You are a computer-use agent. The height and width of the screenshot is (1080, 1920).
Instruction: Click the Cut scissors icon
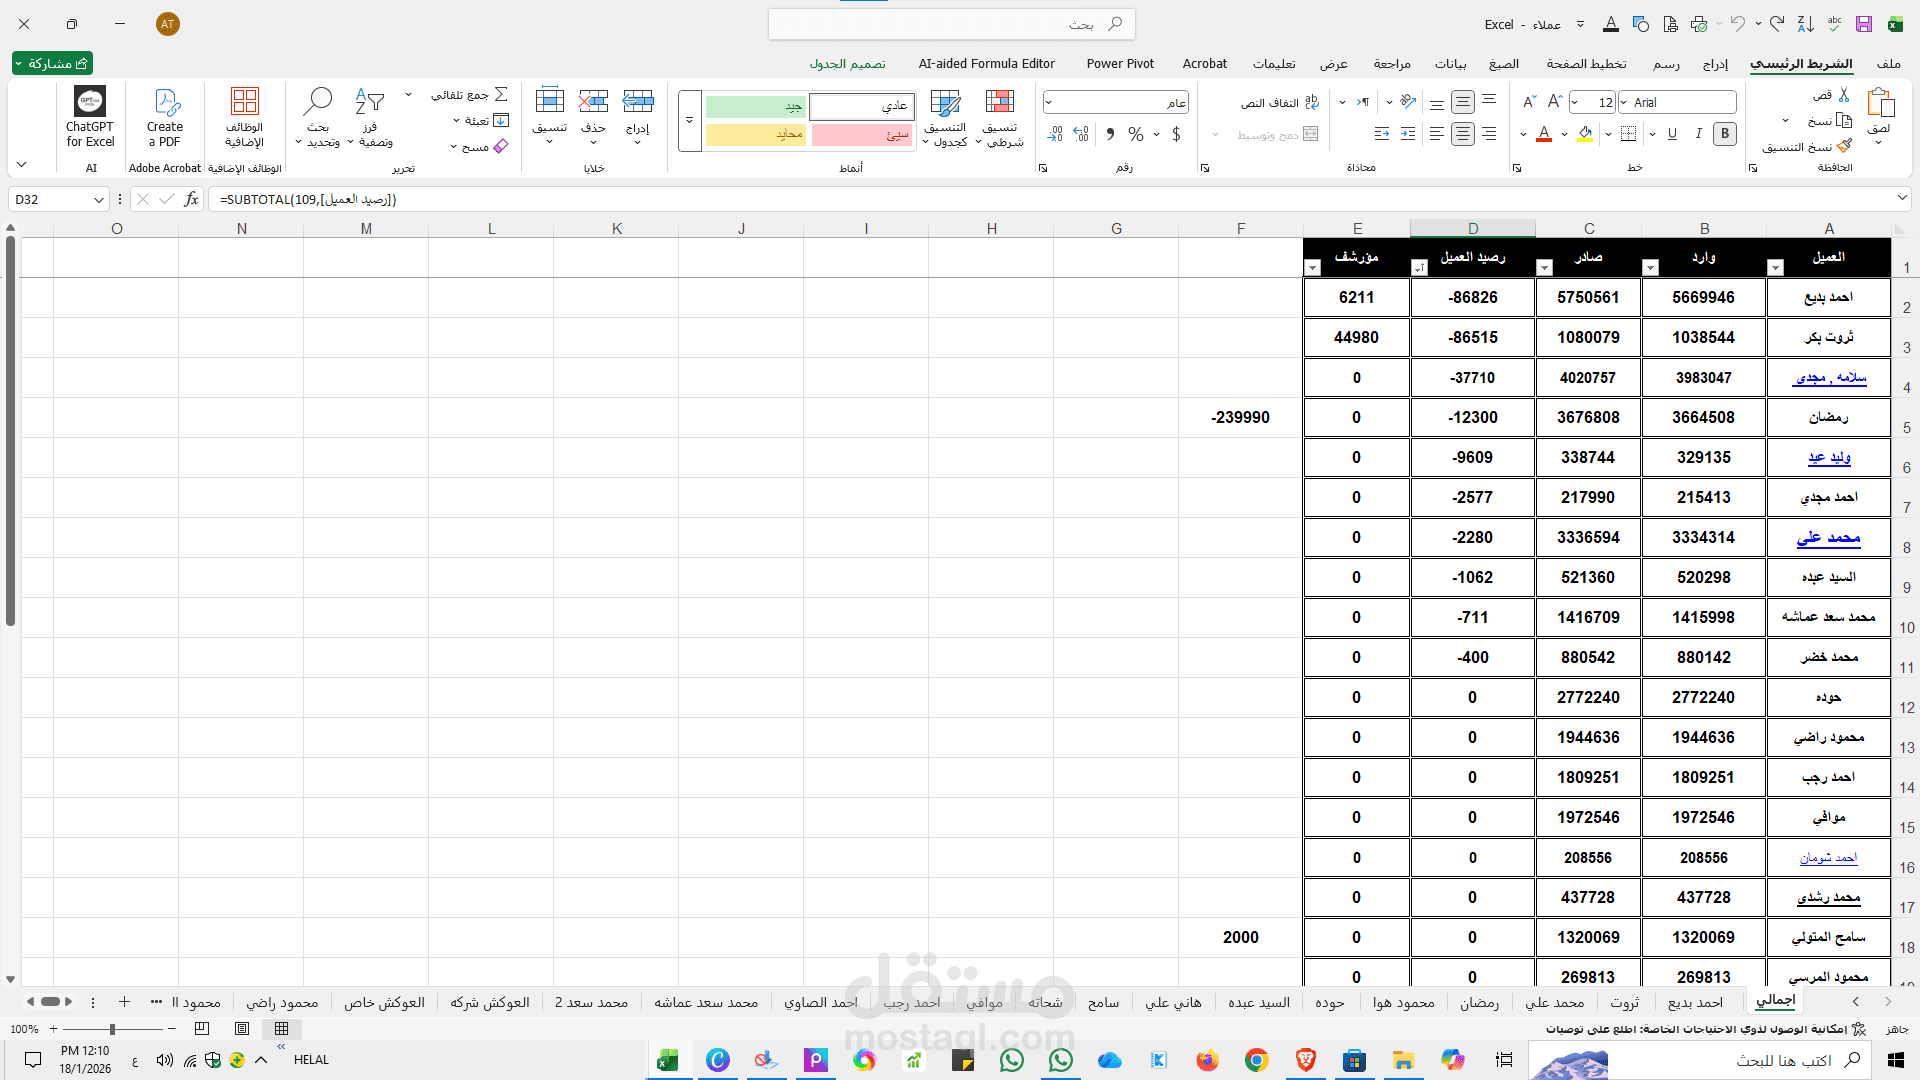1844,95
